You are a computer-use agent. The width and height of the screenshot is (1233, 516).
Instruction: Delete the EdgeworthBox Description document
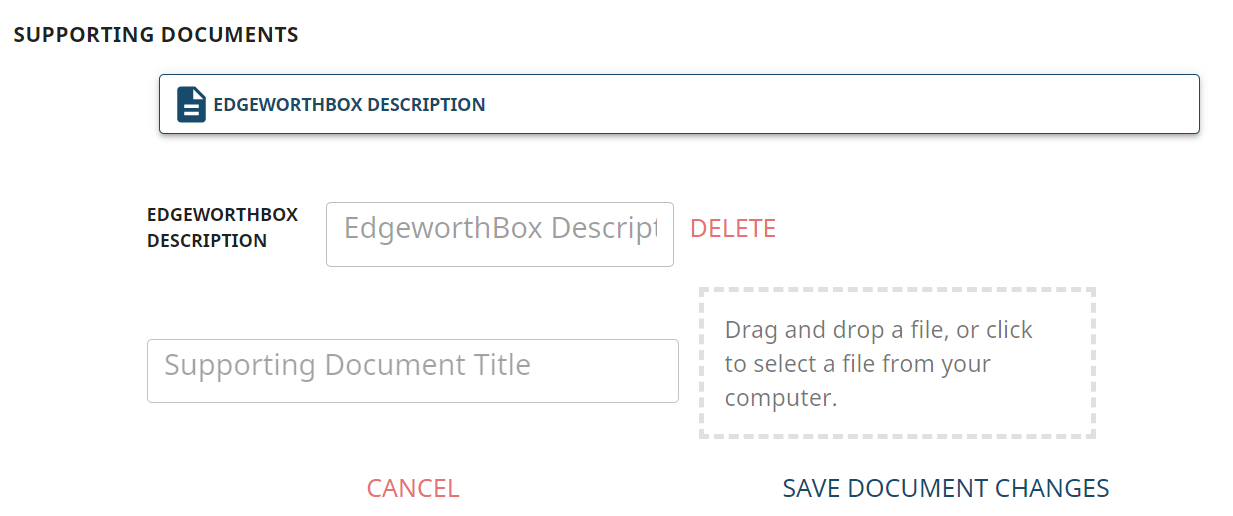click(x=733, y=229)
